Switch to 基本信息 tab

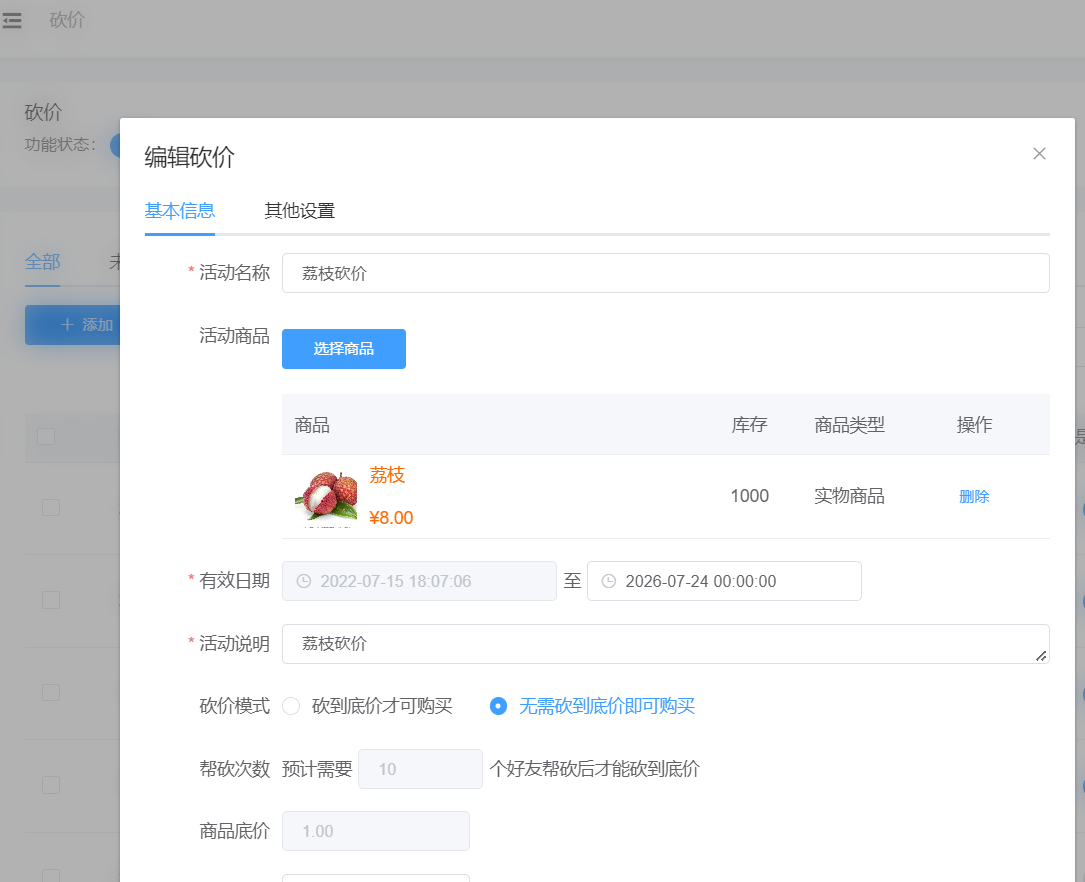180,211
